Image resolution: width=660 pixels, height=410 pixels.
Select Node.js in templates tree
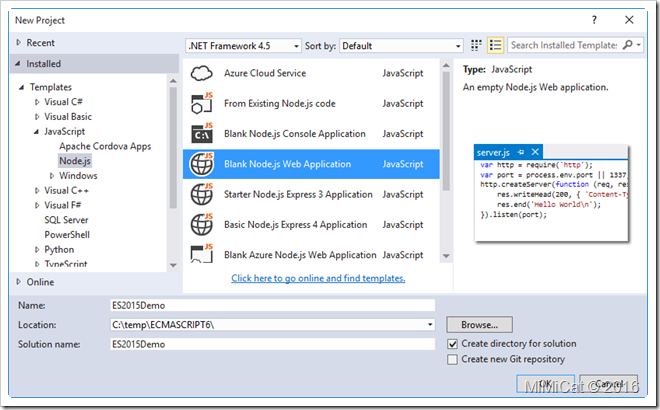[x=75, y=161]
